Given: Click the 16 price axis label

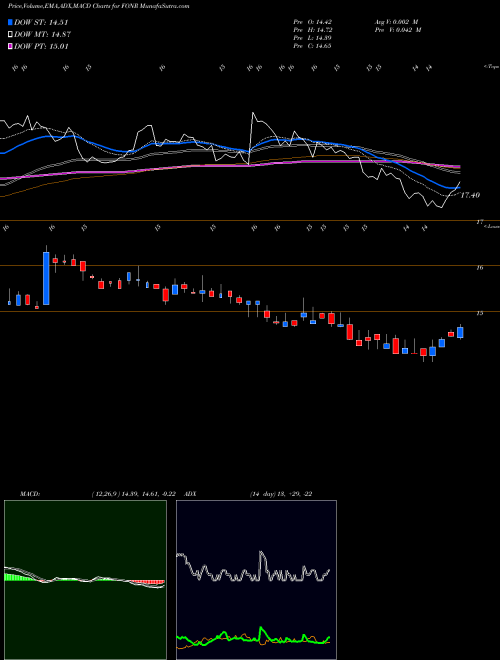Looking at the screenshot, I should [x=479, y=267].
